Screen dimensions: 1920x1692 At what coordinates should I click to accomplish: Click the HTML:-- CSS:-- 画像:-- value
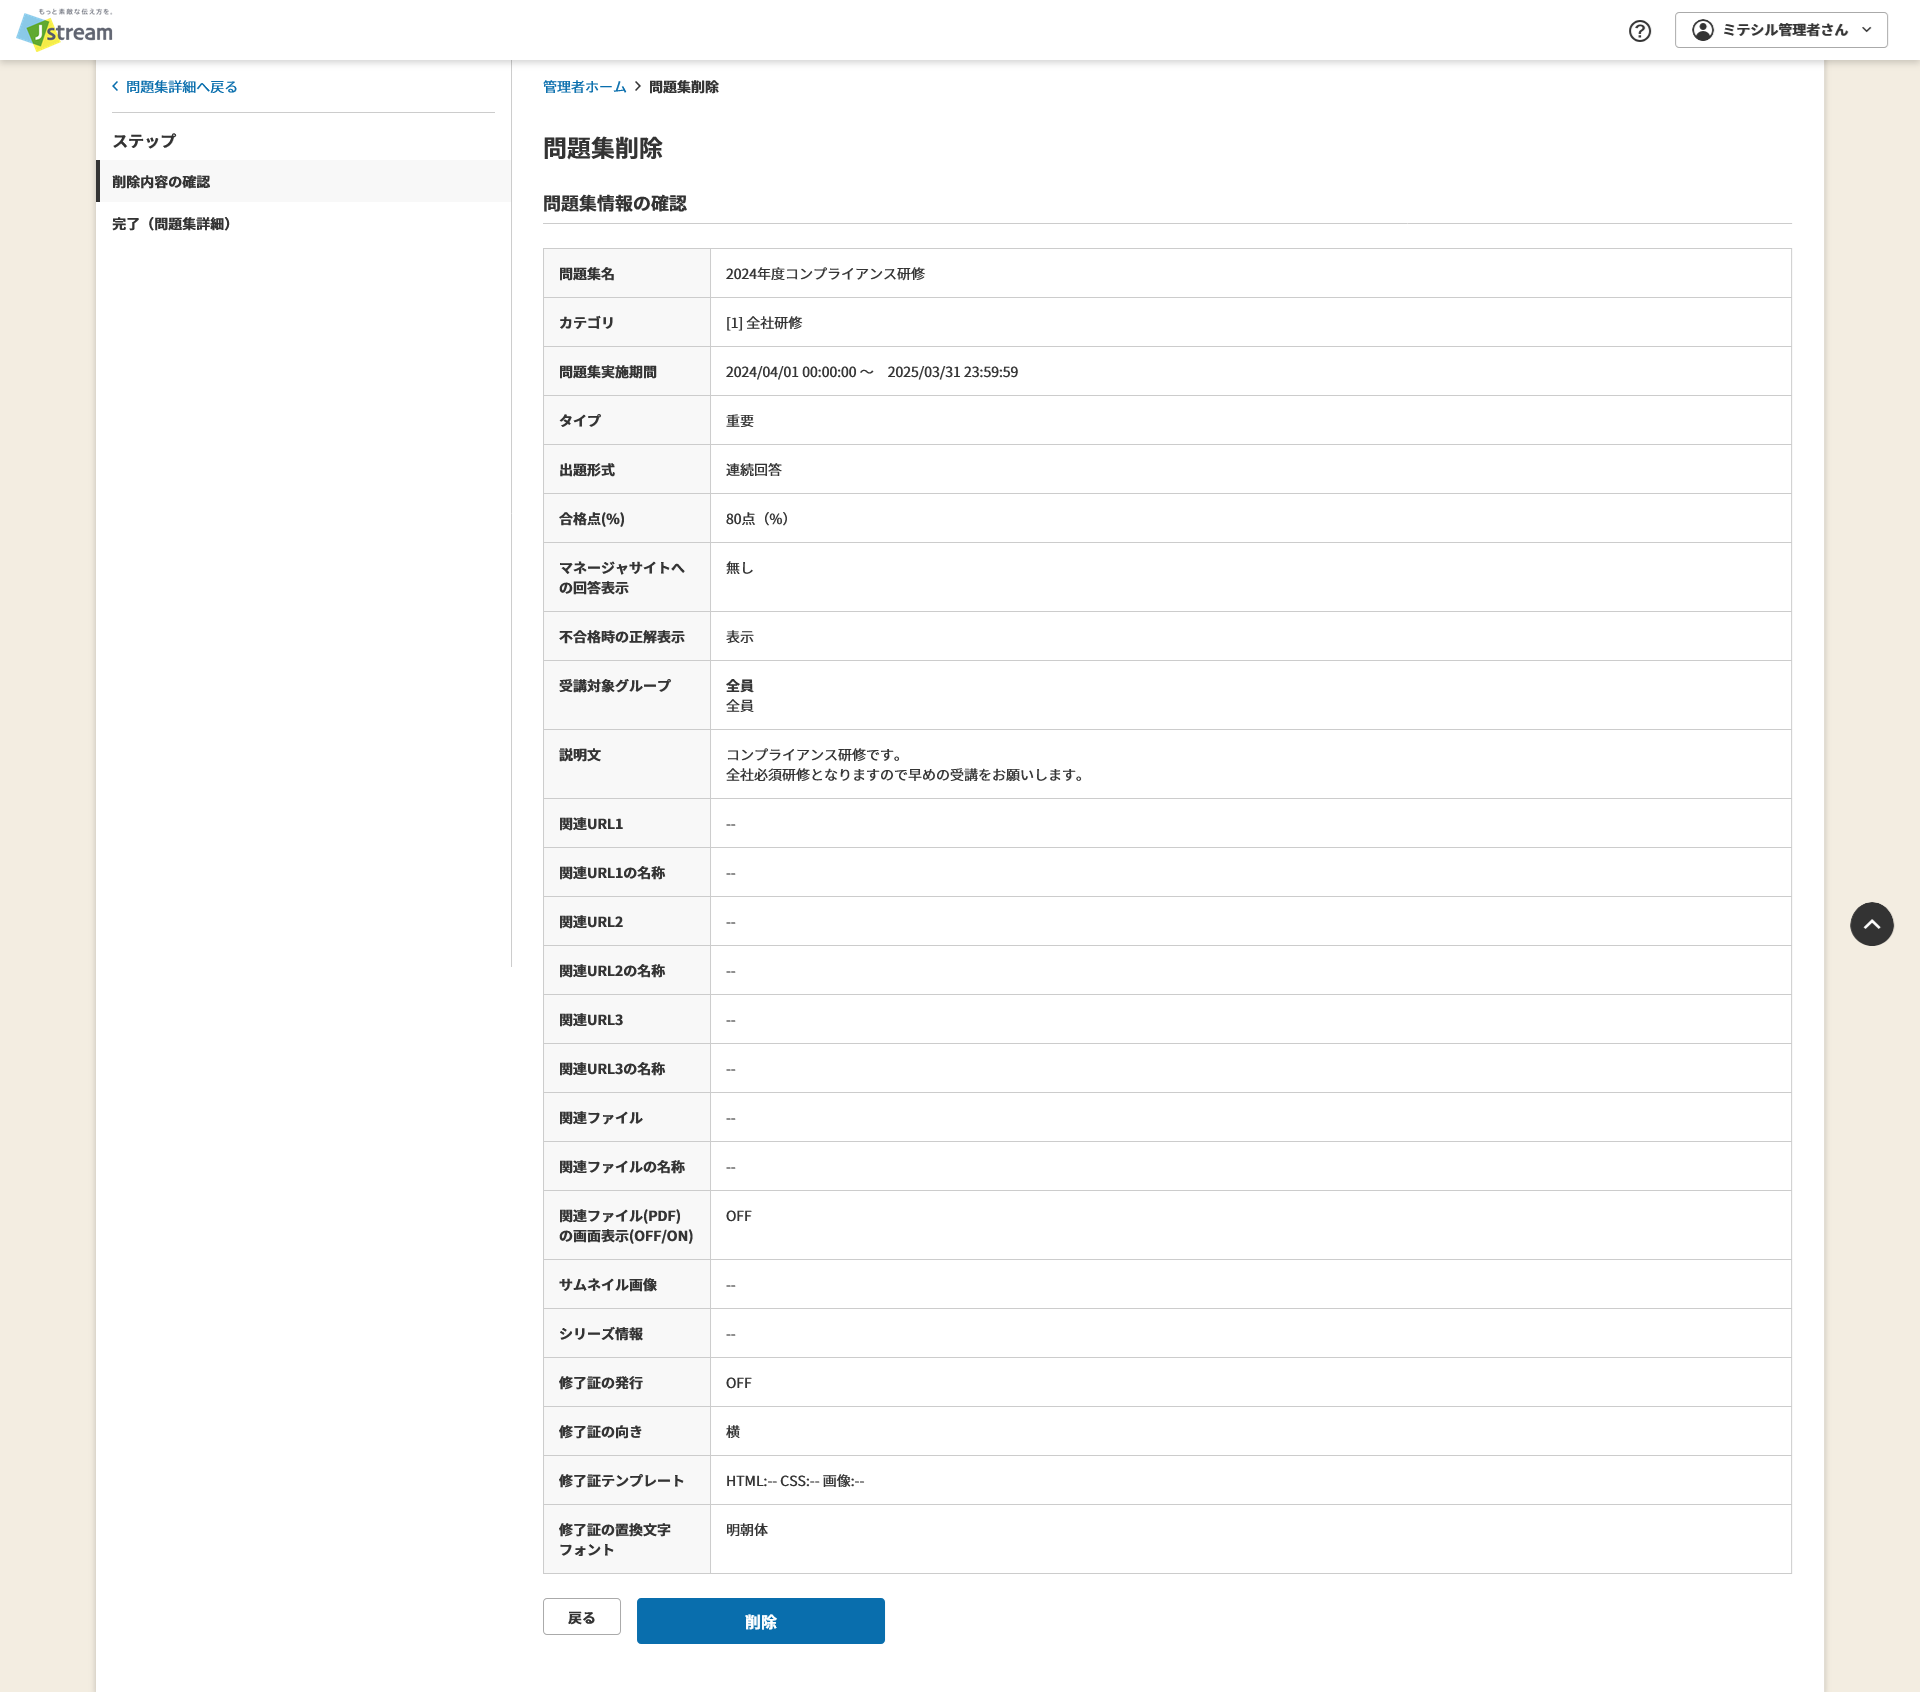[795, 1481]
